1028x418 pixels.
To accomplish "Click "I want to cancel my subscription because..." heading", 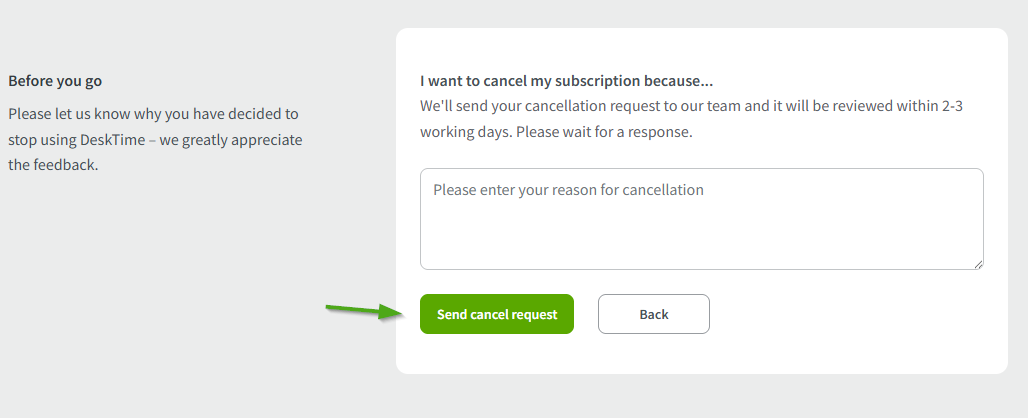I will point(566,81).
